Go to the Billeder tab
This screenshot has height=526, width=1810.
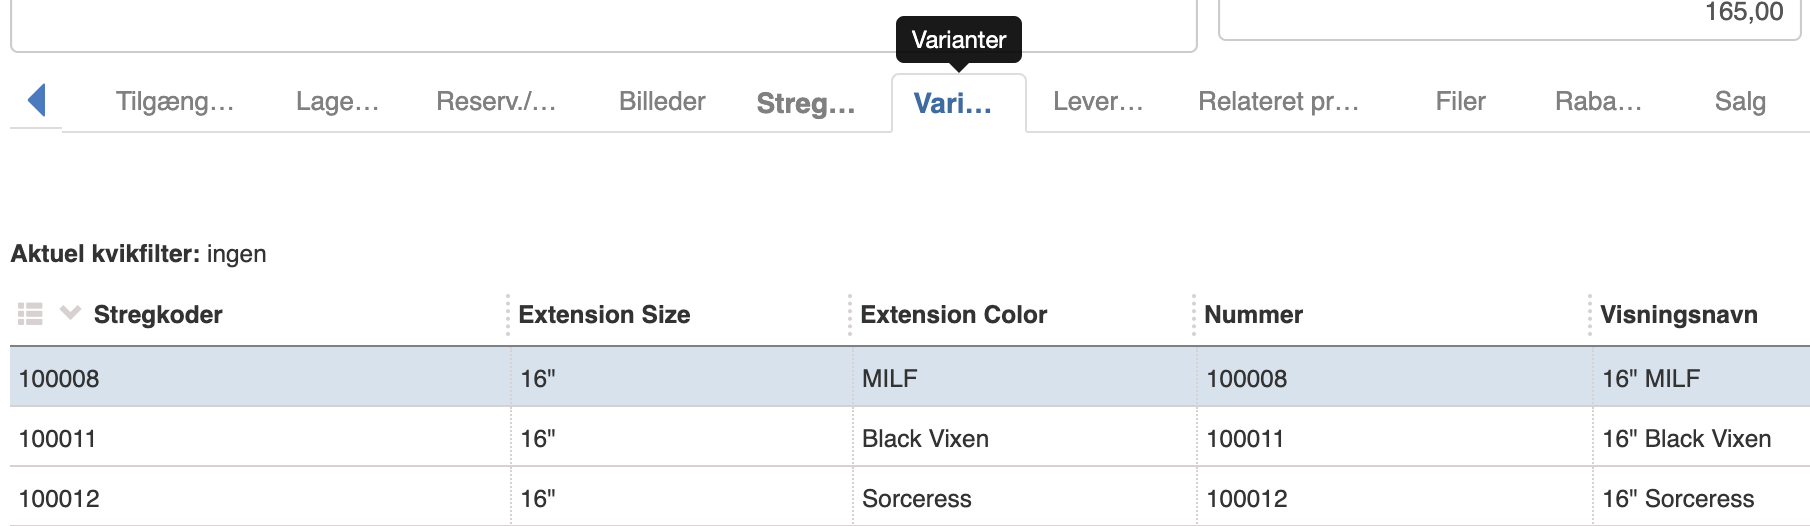click(x=662, y=101)
